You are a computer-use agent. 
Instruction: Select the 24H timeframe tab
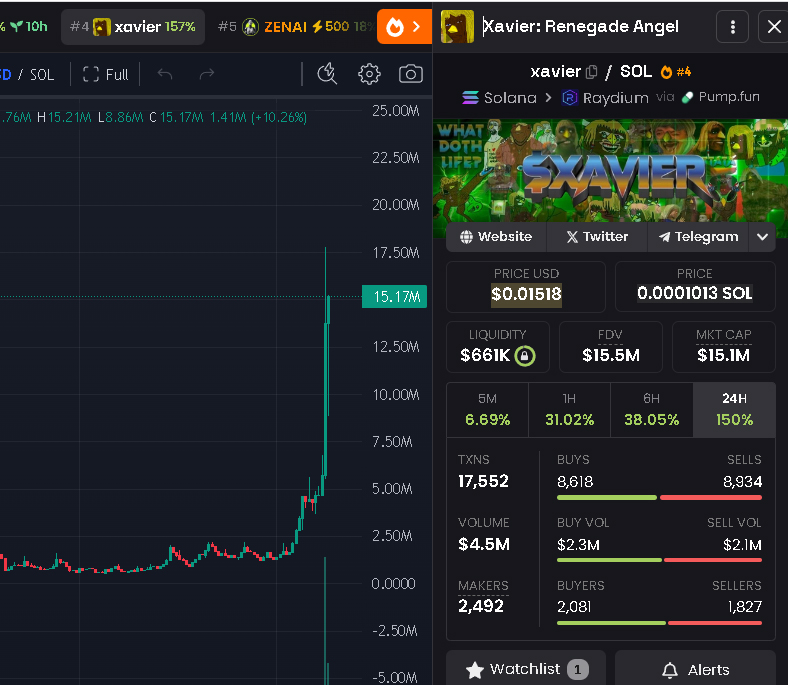(x=734, y=410)
